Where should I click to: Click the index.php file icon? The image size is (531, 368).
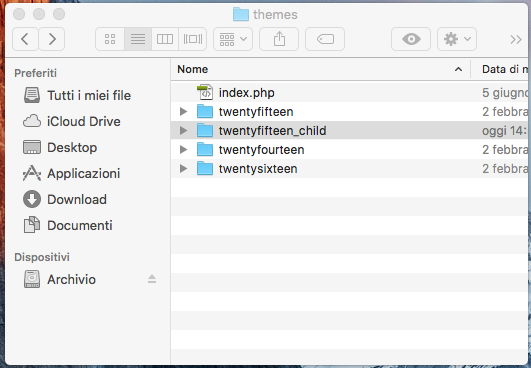[x=205, y=92]
